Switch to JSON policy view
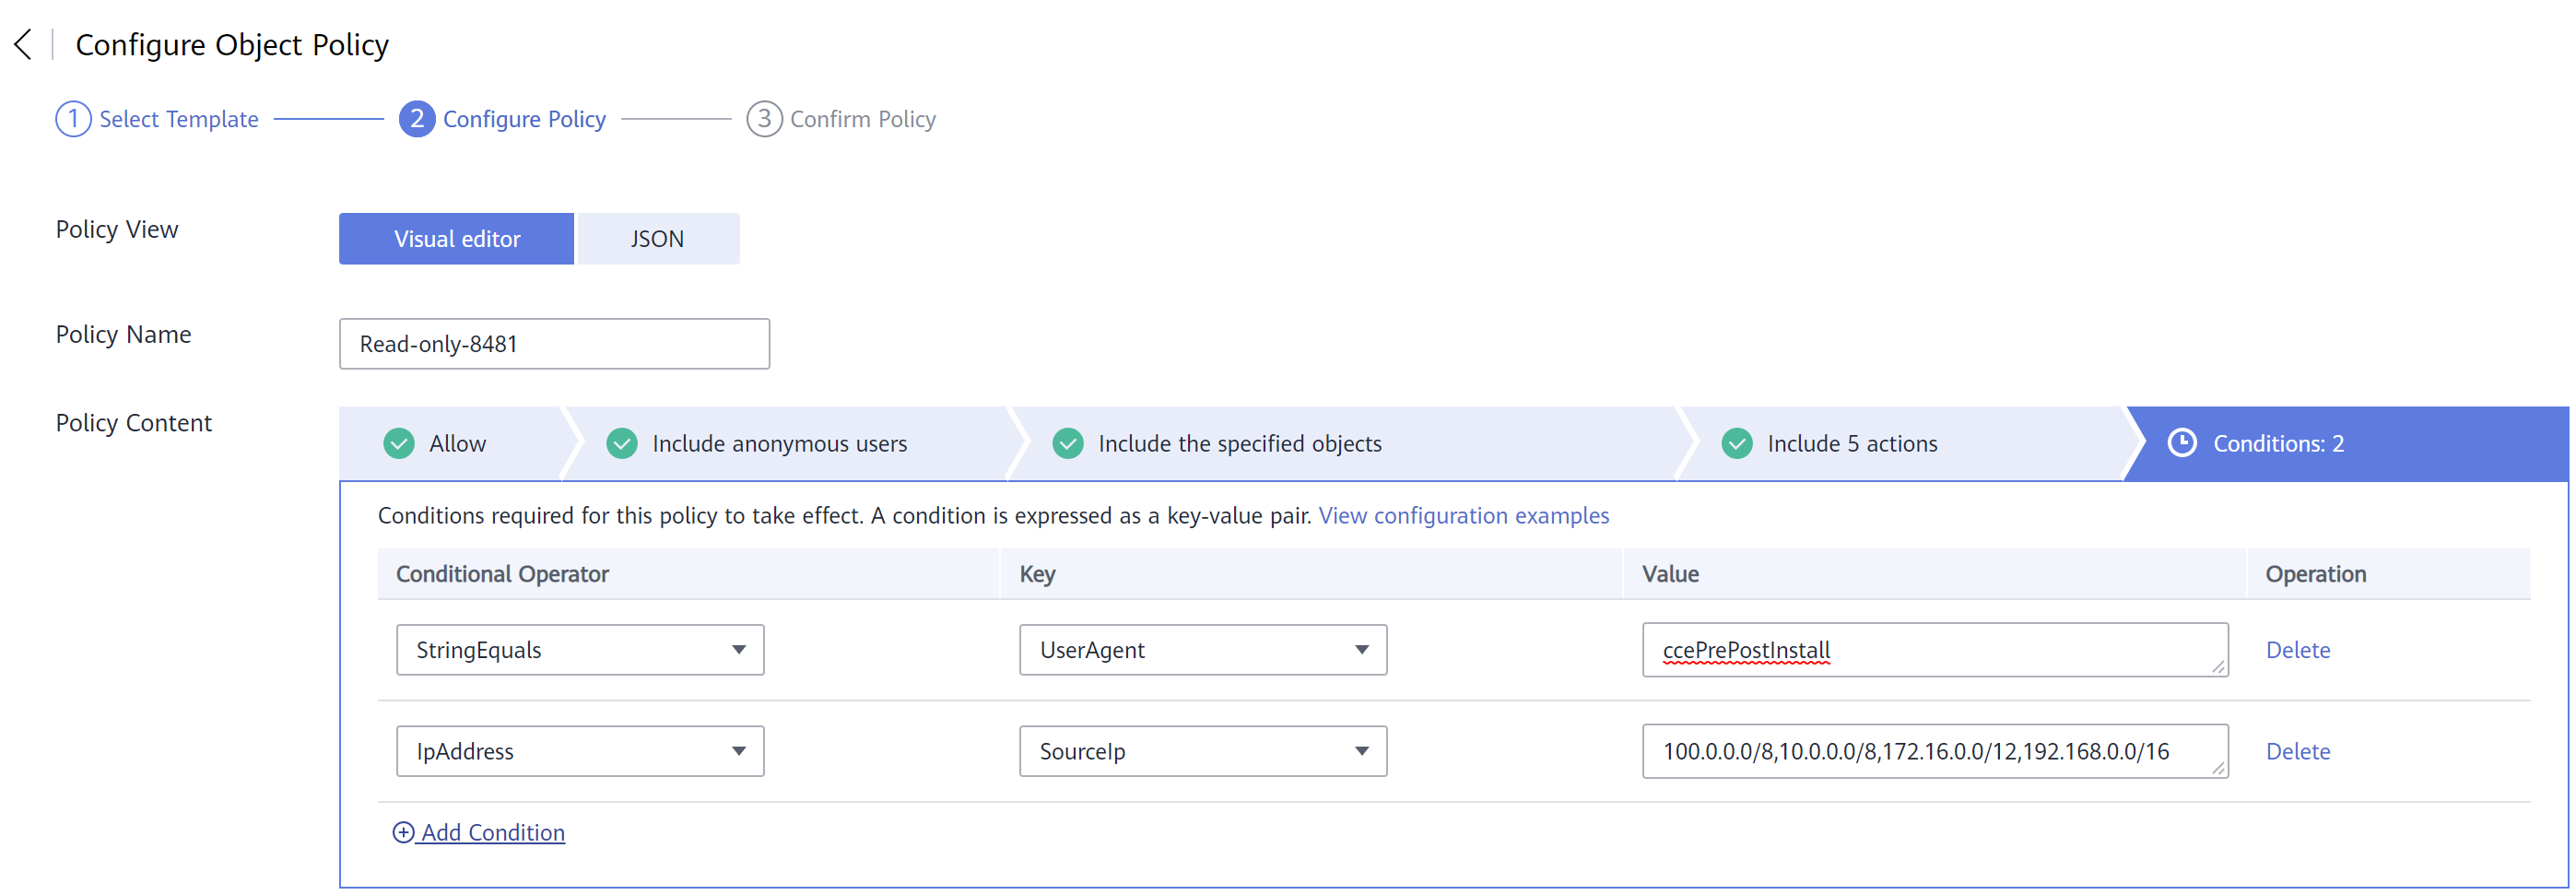The width and height of the screenshot is (2576, 895). (x=658, y=239)
